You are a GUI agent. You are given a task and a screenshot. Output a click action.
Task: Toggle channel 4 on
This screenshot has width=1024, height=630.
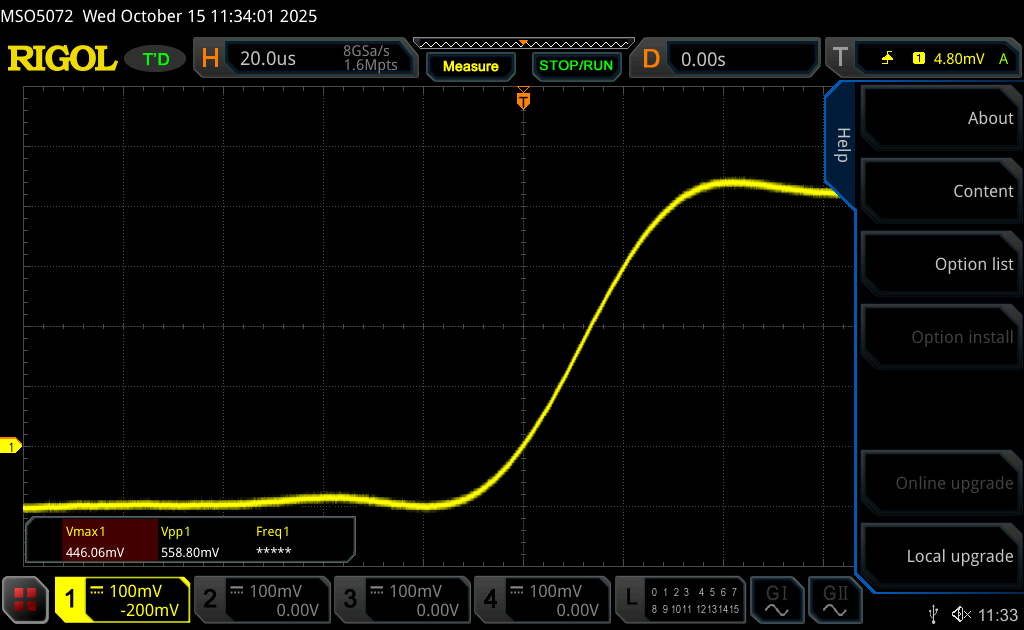pyautogui.click(x=541, y=599)
